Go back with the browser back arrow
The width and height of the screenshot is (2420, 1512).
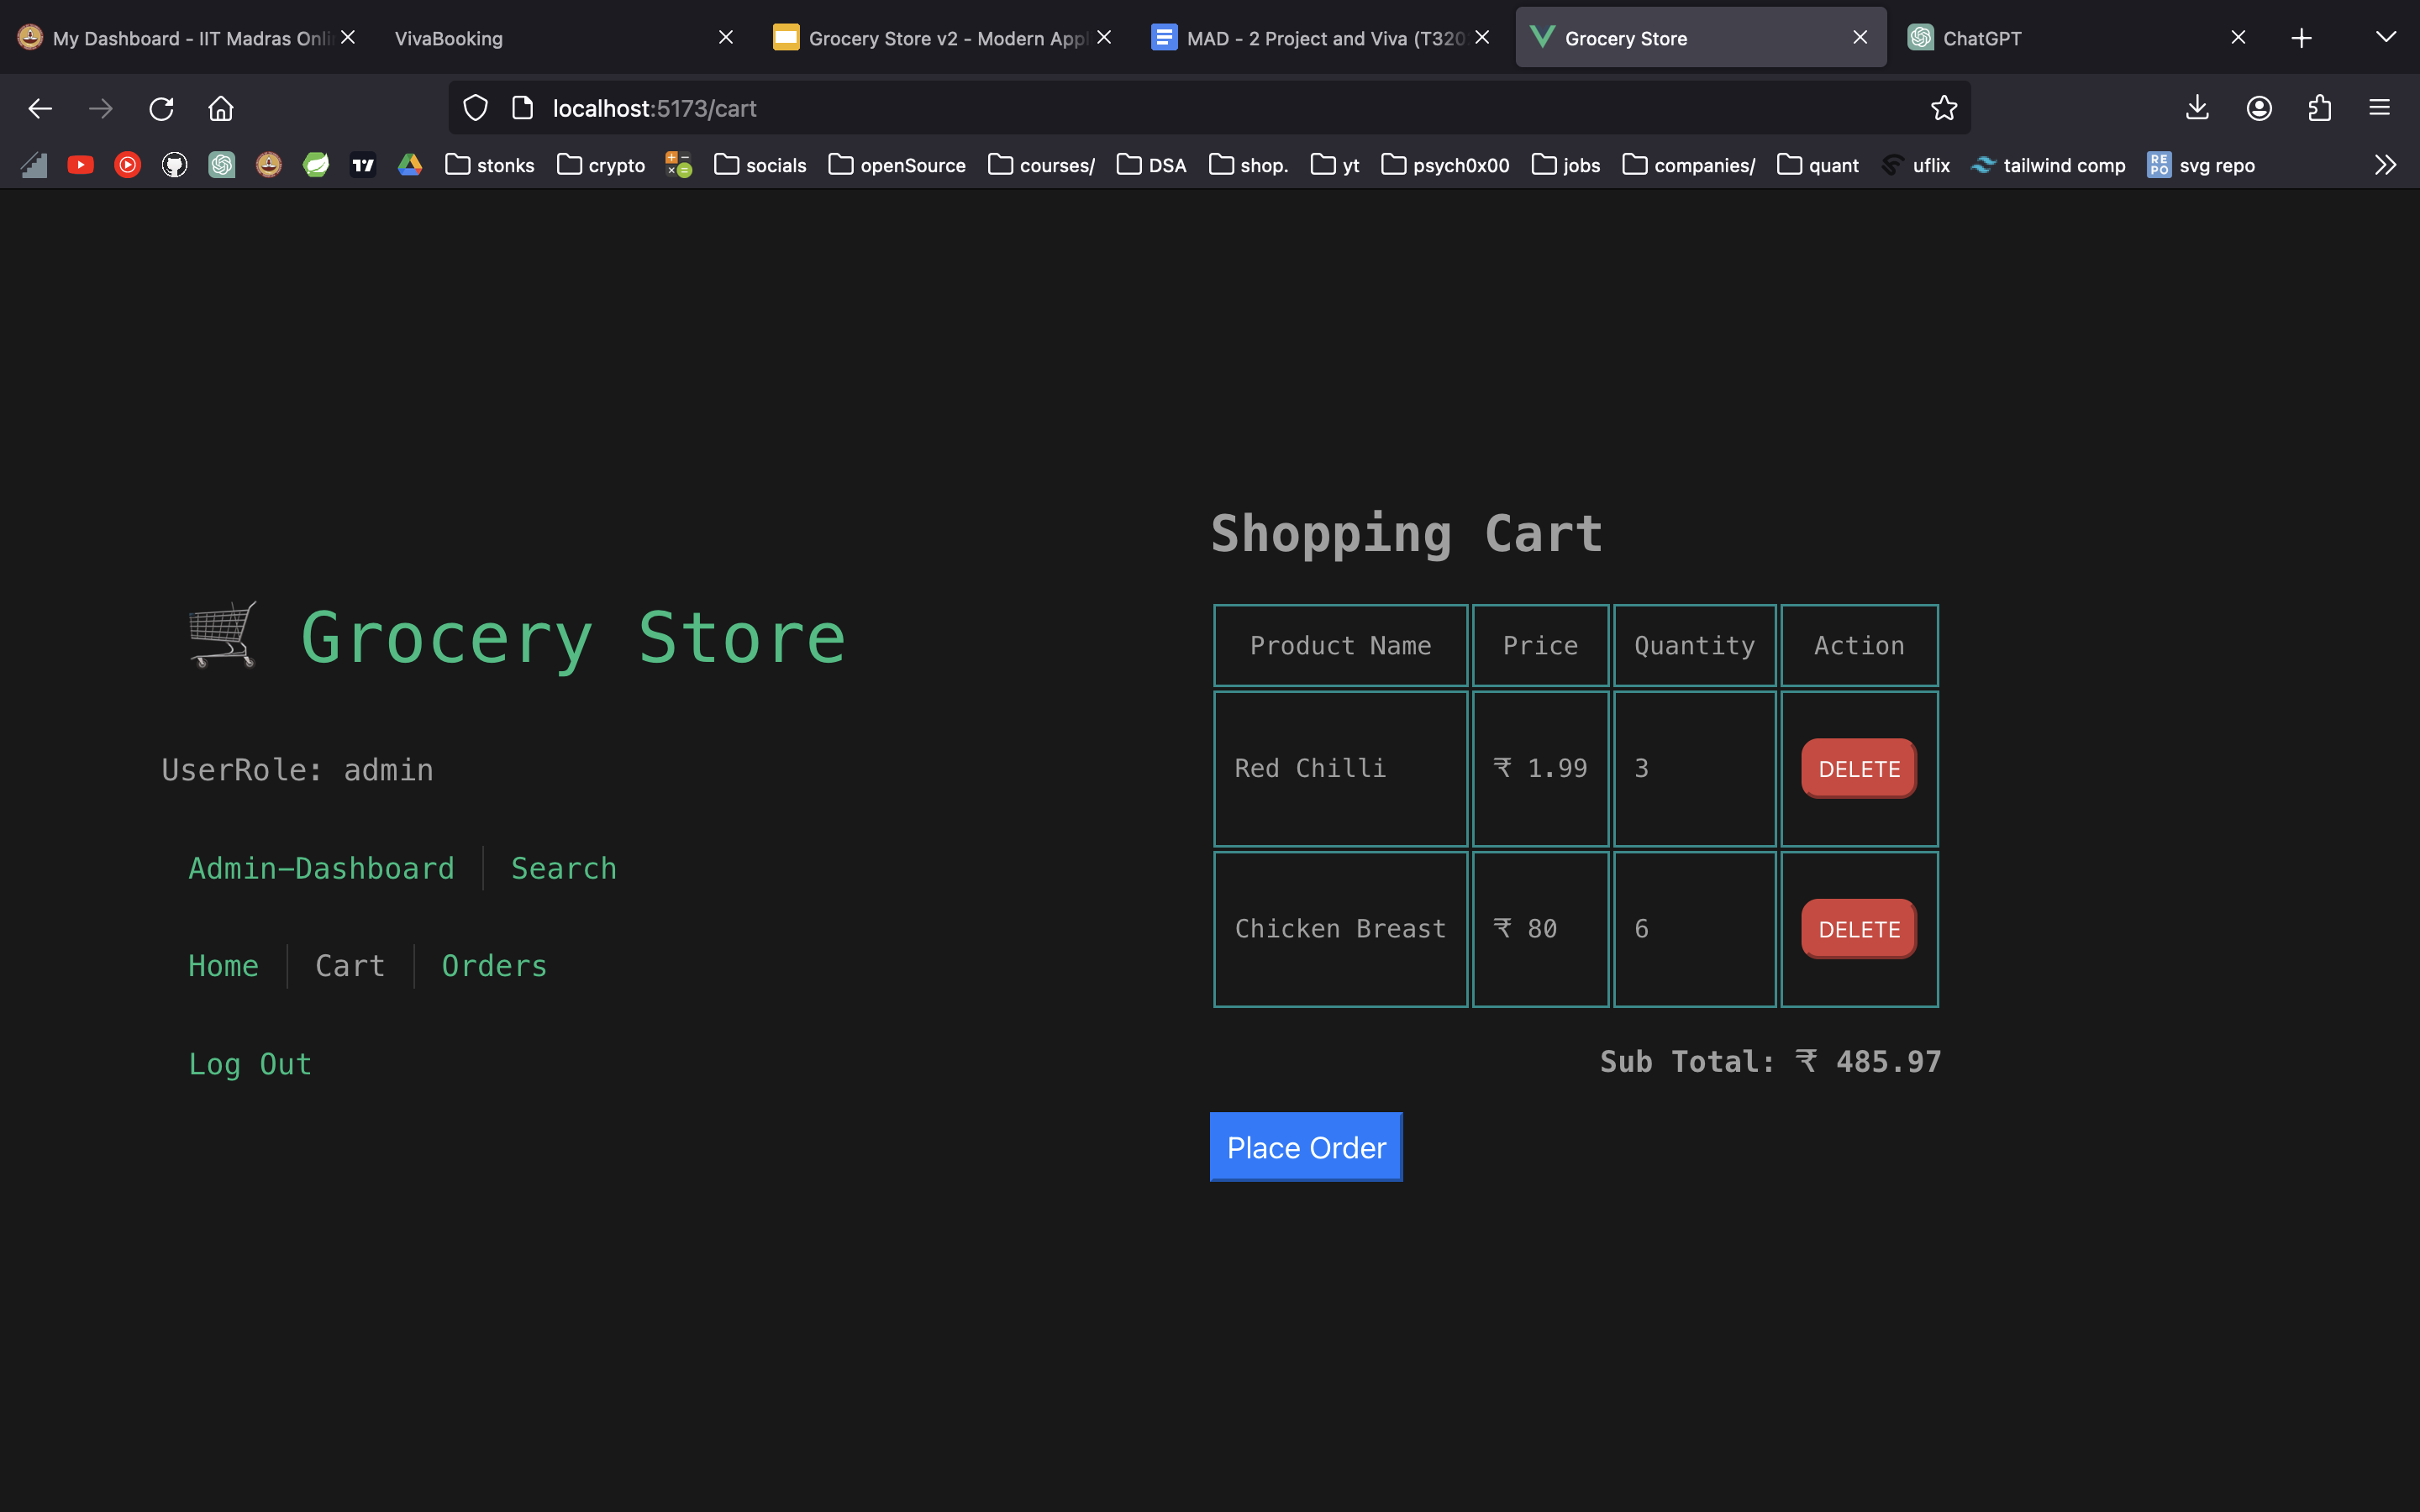[40, 108]
